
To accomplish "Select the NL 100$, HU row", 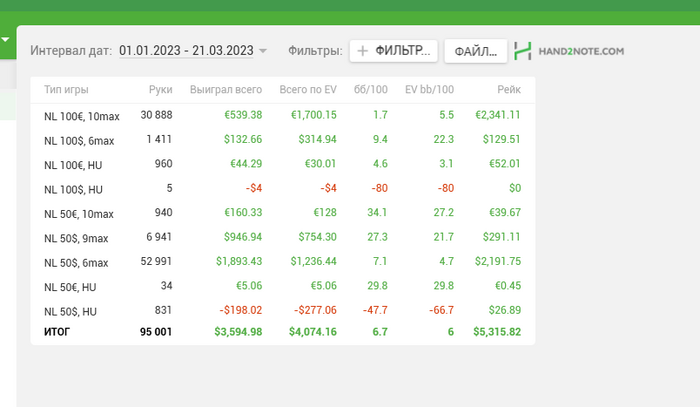I will coord(283,189).
